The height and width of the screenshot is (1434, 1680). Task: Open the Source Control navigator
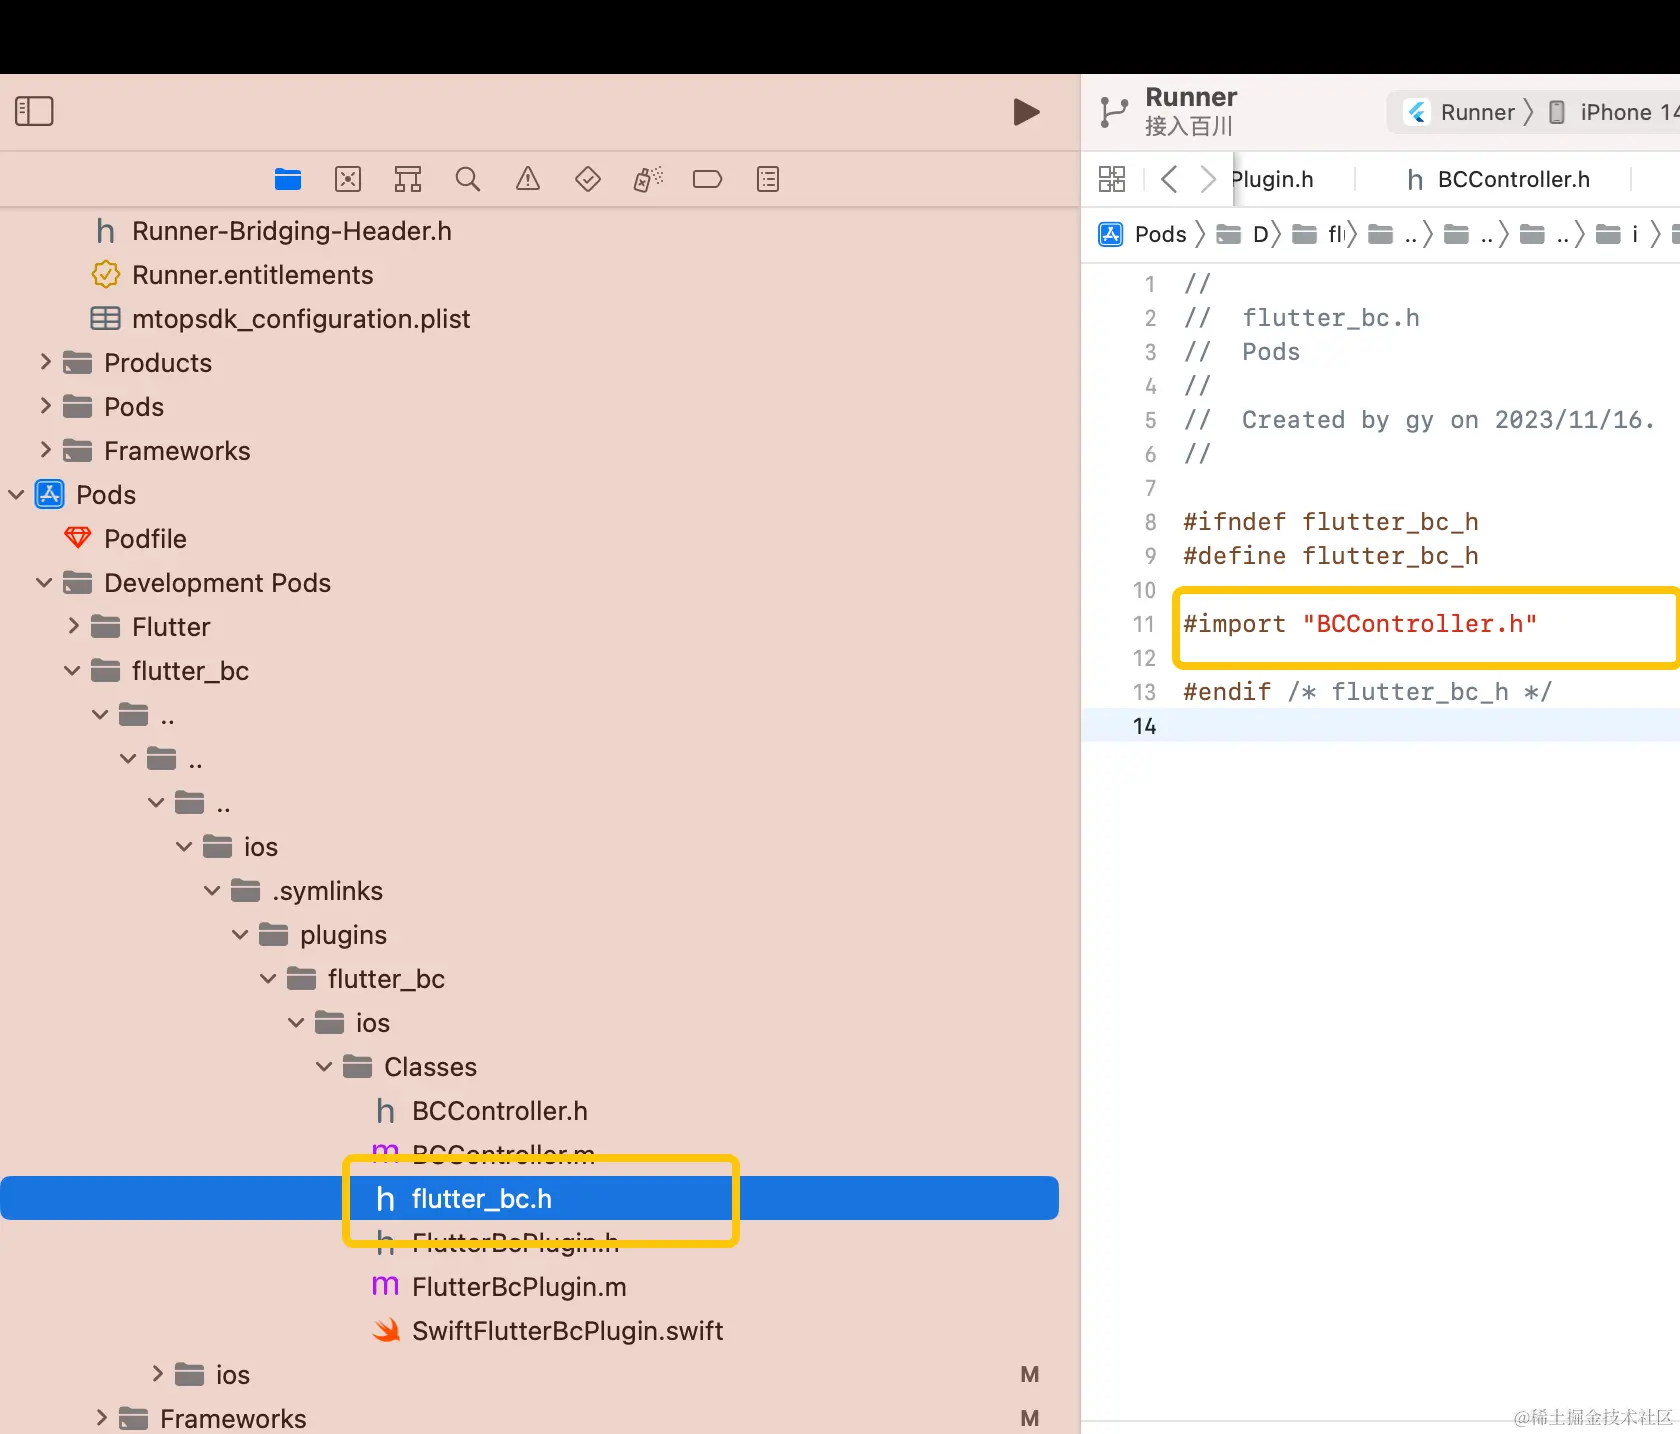pos(348,179)
